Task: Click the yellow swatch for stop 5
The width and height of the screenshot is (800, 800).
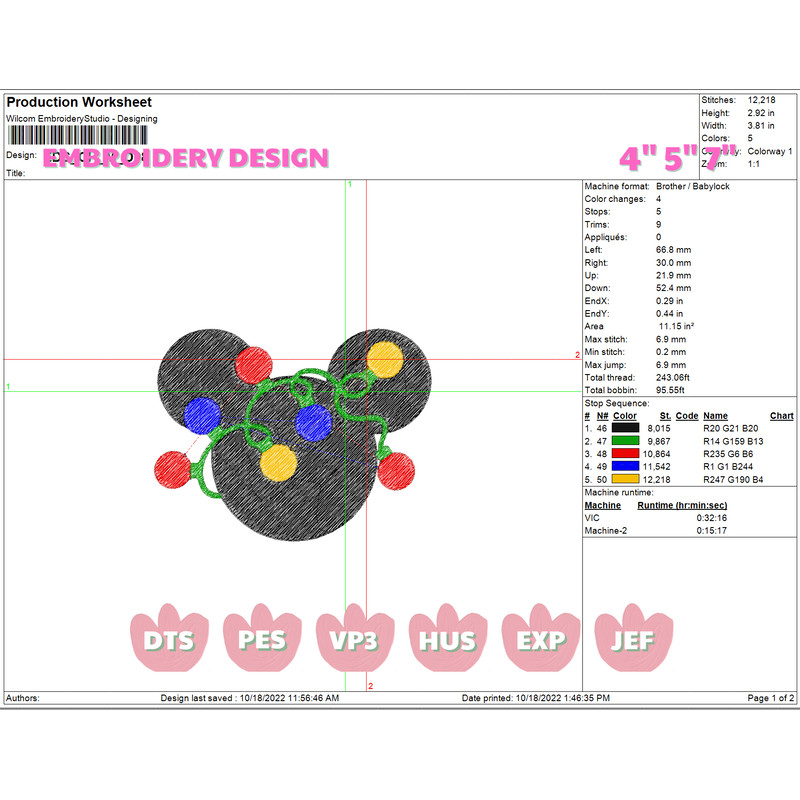Action: click(626, 479)
